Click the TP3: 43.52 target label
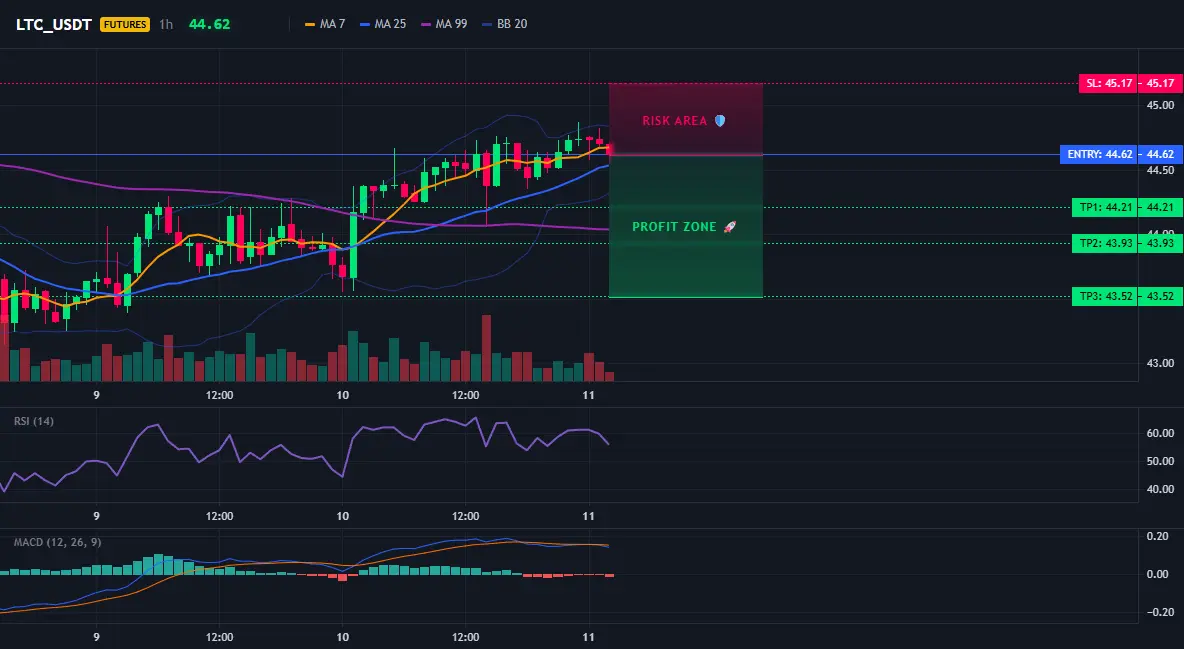Viewport: 1184px width, 649px height. [x=1105, y=296]
